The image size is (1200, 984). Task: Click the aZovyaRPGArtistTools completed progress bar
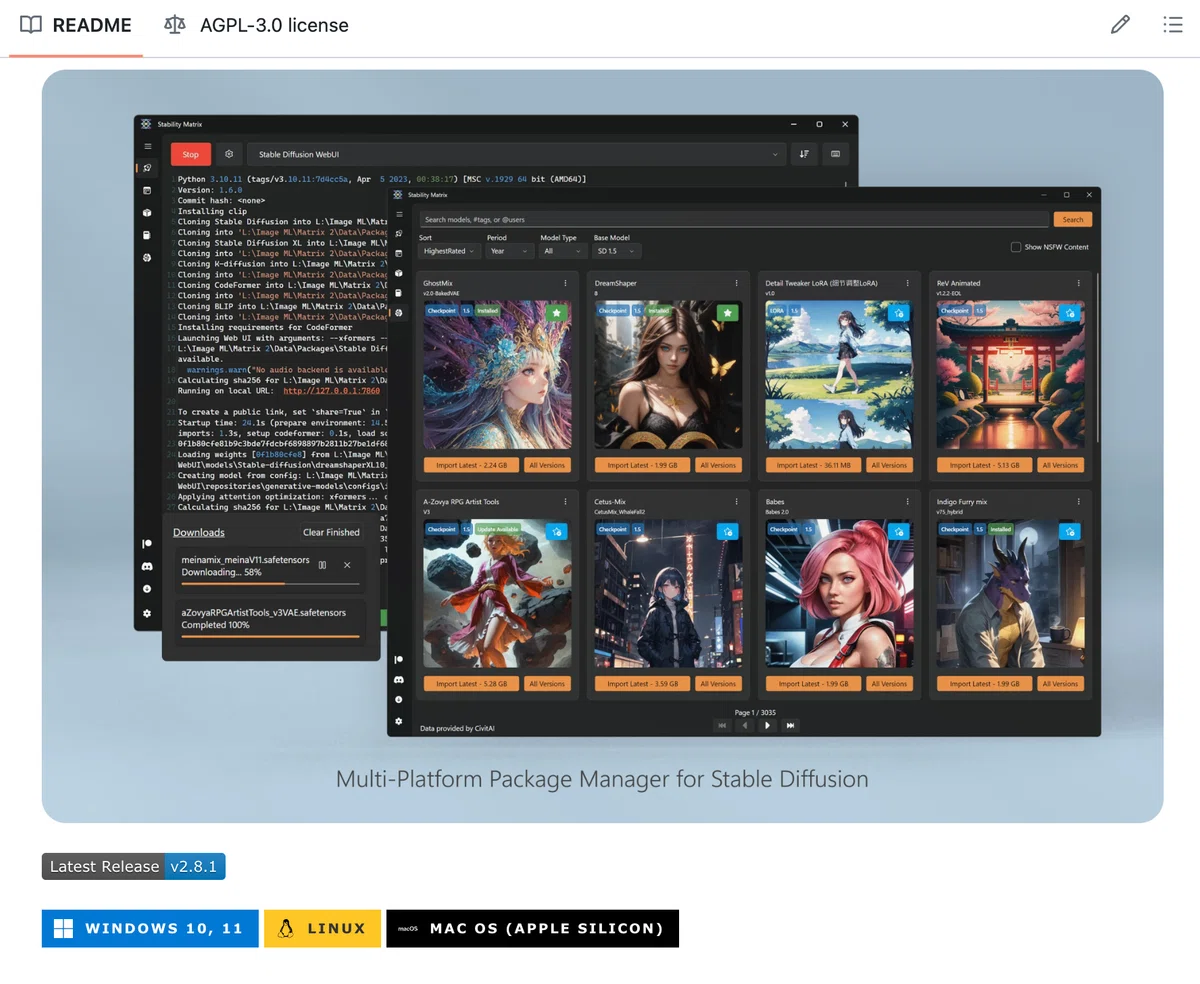tap(270, 636)
